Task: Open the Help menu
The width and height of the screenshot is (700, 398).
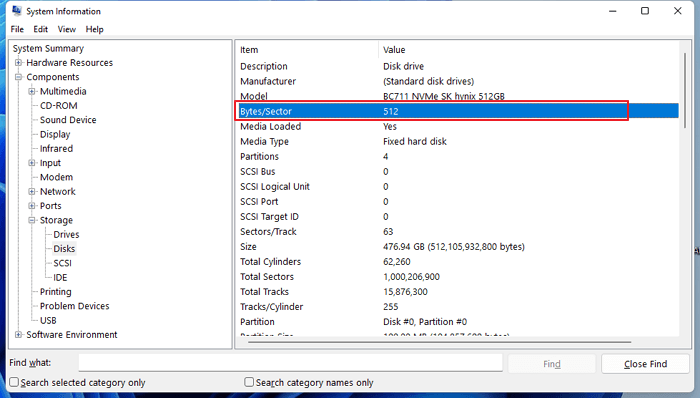Action: click(94, 29)
